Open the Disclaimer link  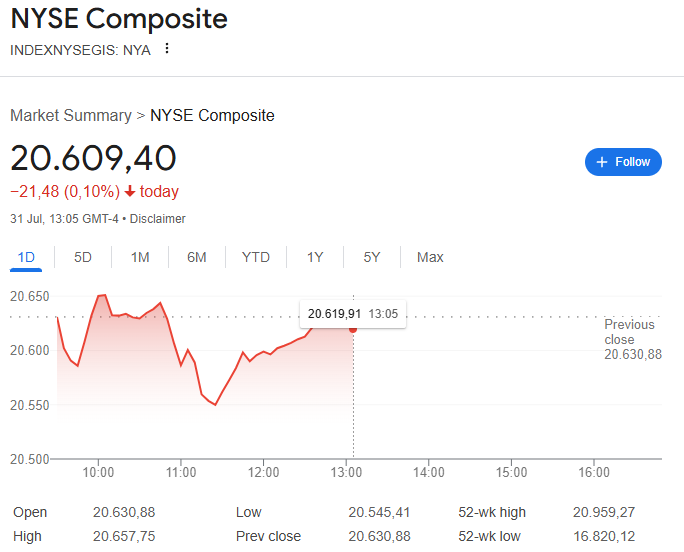tap(157, 219)
